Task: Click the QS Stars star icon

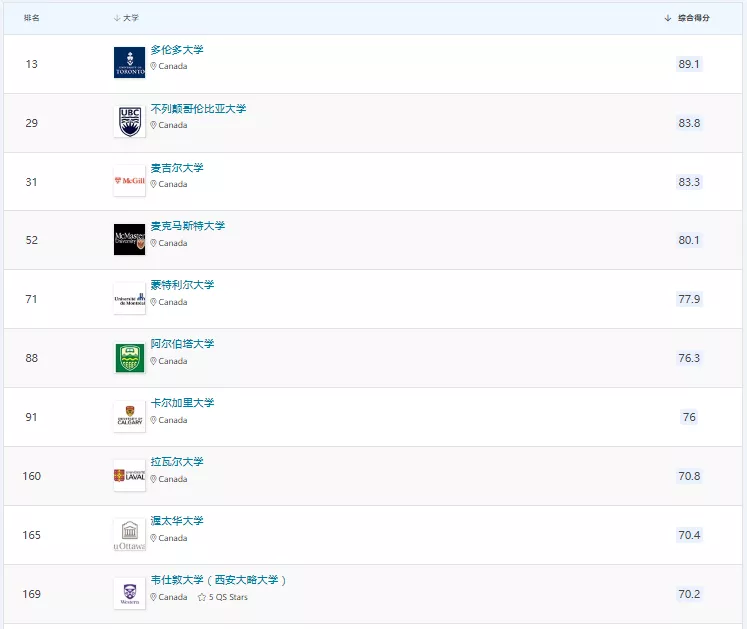Action: click(x=202, y=597)
